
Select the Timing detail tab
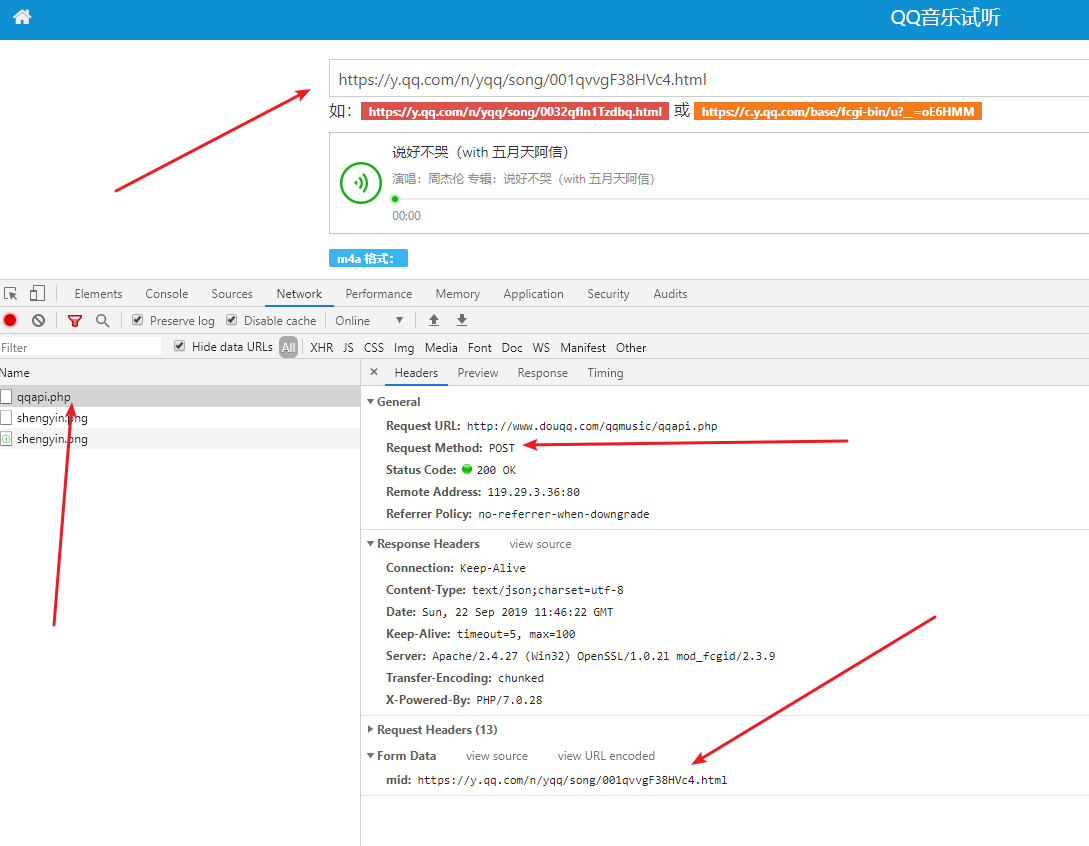coord(605,373)
